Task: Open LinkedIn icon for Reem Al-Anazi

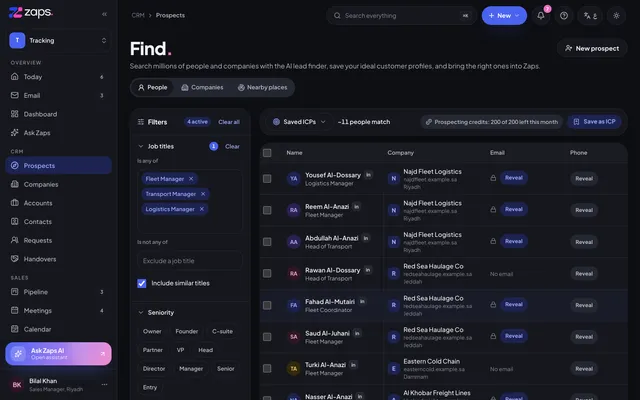Action: 356,207
